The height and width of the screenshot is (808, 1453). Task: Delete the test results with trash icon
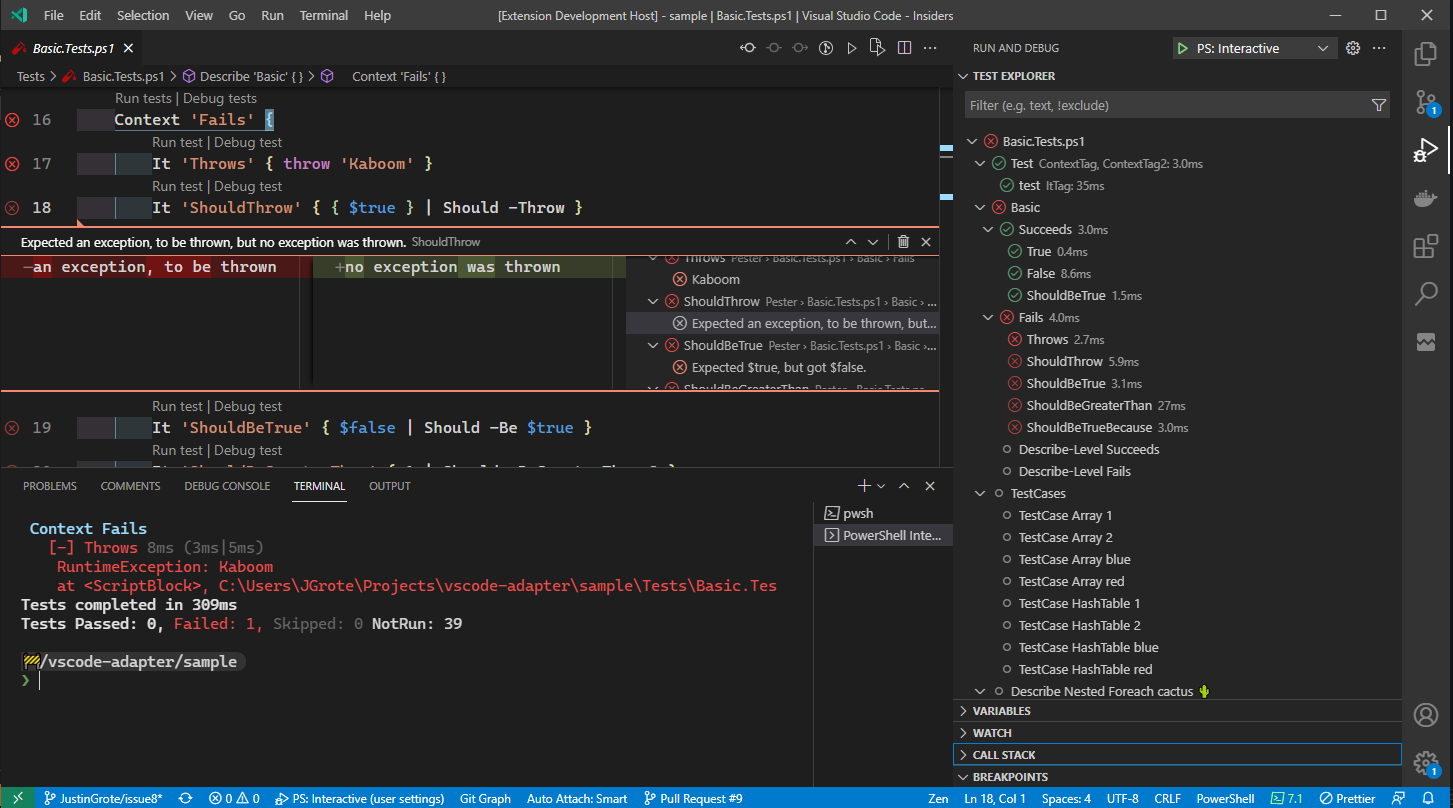coord(903,242)
